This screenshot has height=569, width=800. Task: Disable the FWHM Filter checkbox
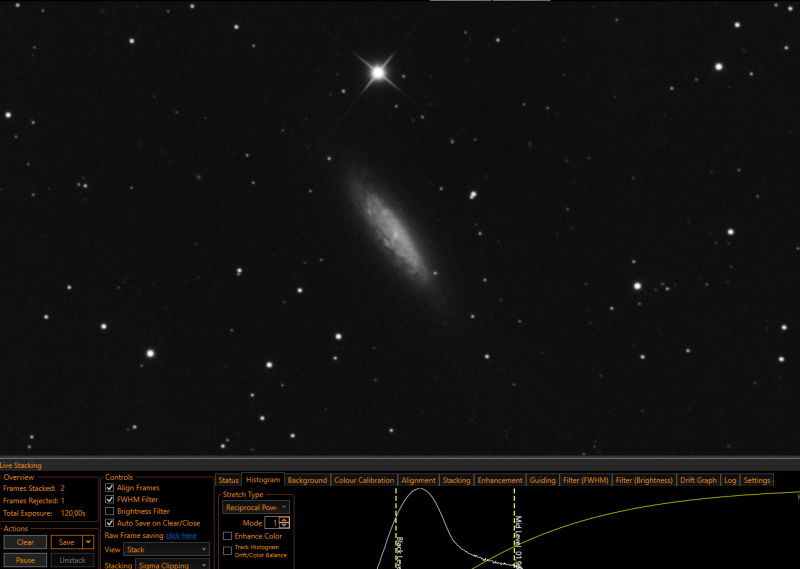[x=109, y=500]
